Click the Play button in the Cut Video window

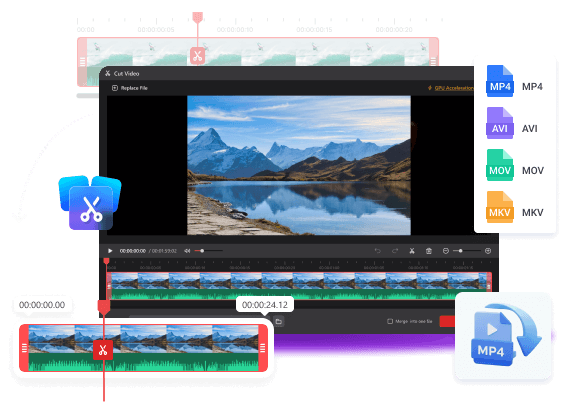pyautogui.click(x=110, y=251)
